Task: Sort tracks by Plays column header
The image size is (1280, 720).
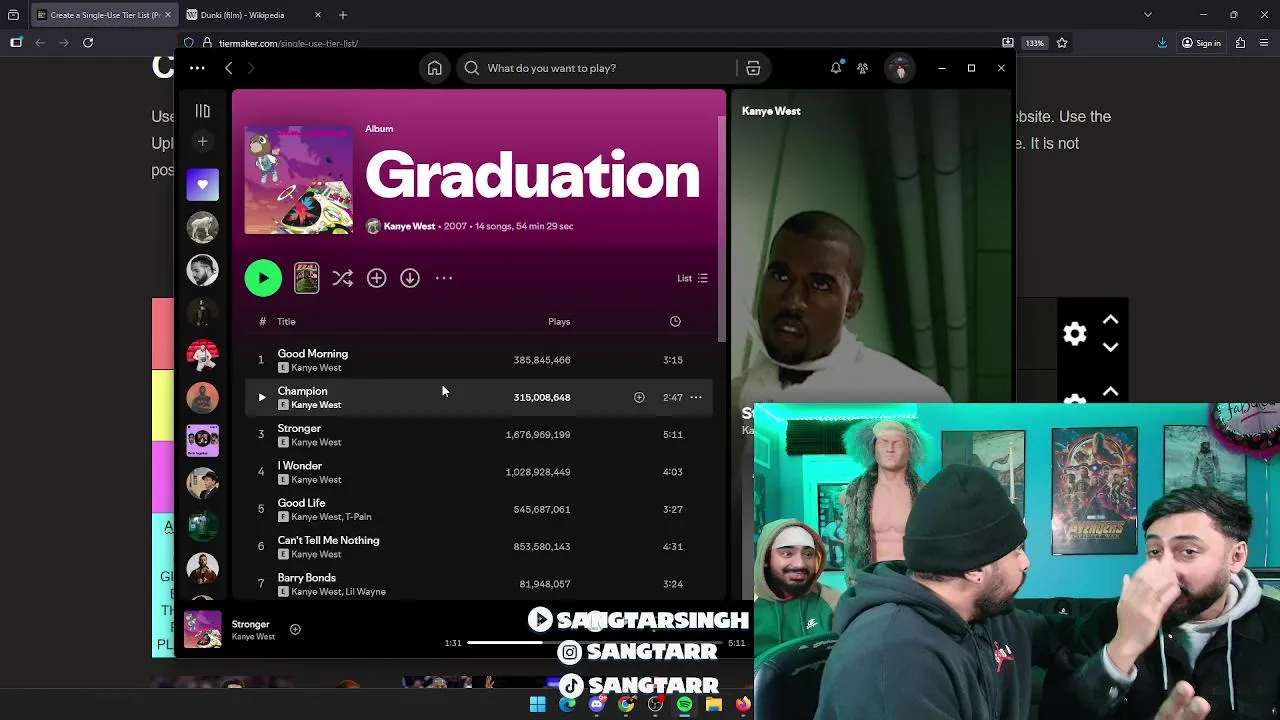Action: click(559, 321)
